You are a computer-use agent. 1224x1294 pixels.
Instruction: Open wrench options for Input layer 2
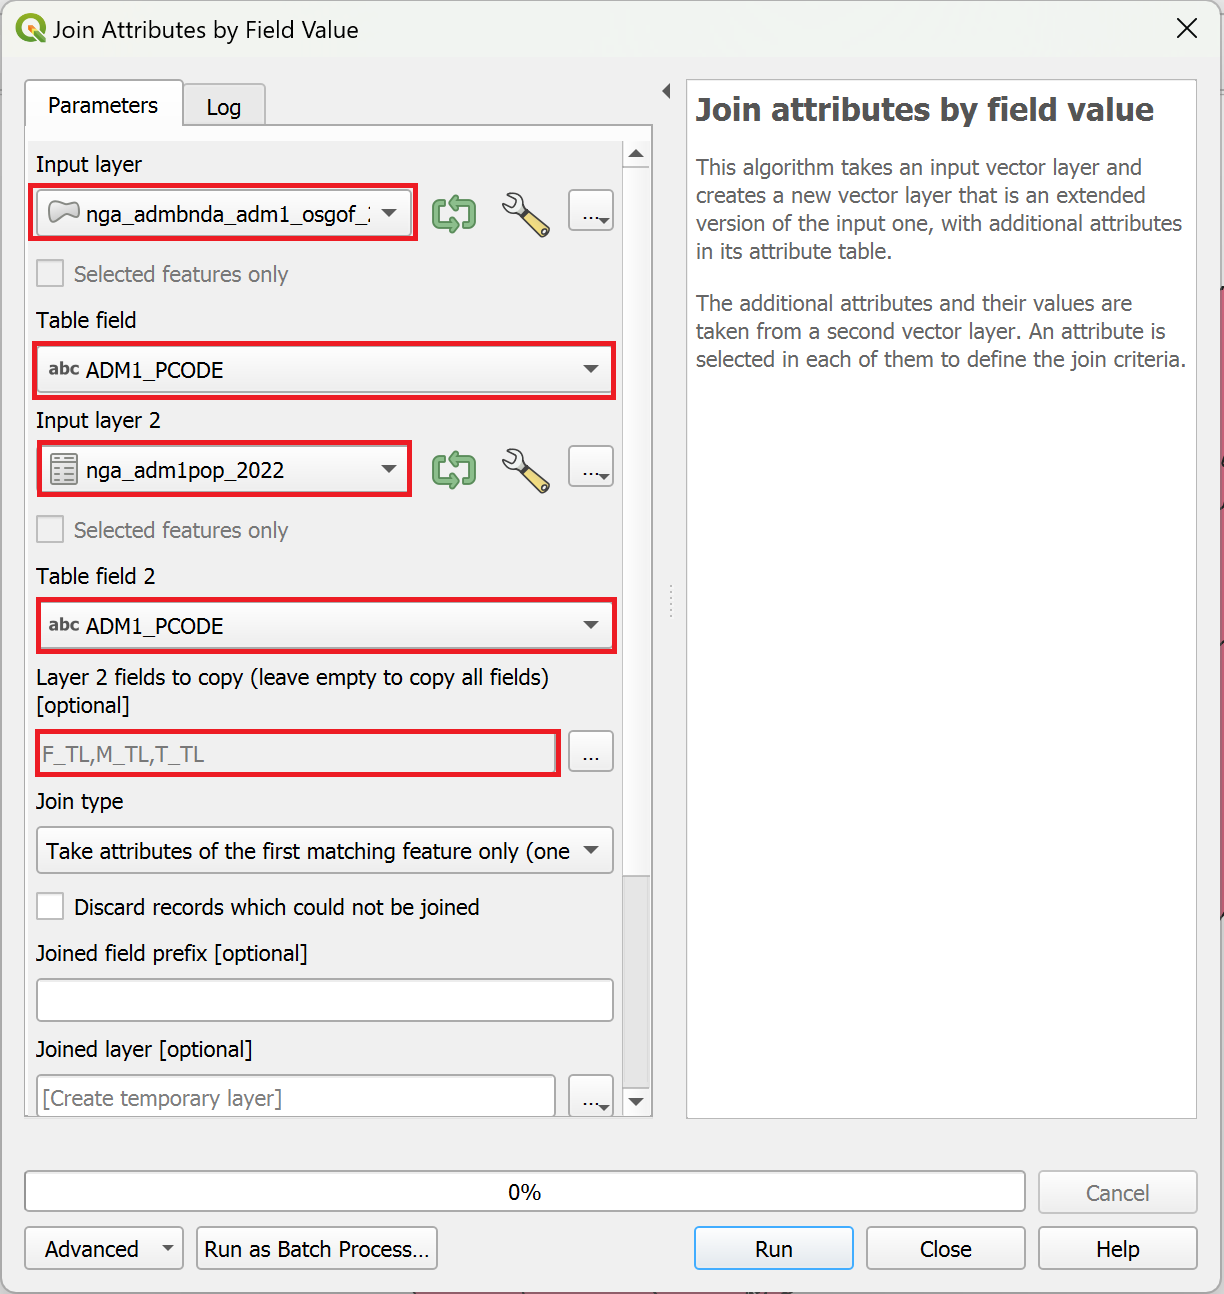[x=525, y=469]
